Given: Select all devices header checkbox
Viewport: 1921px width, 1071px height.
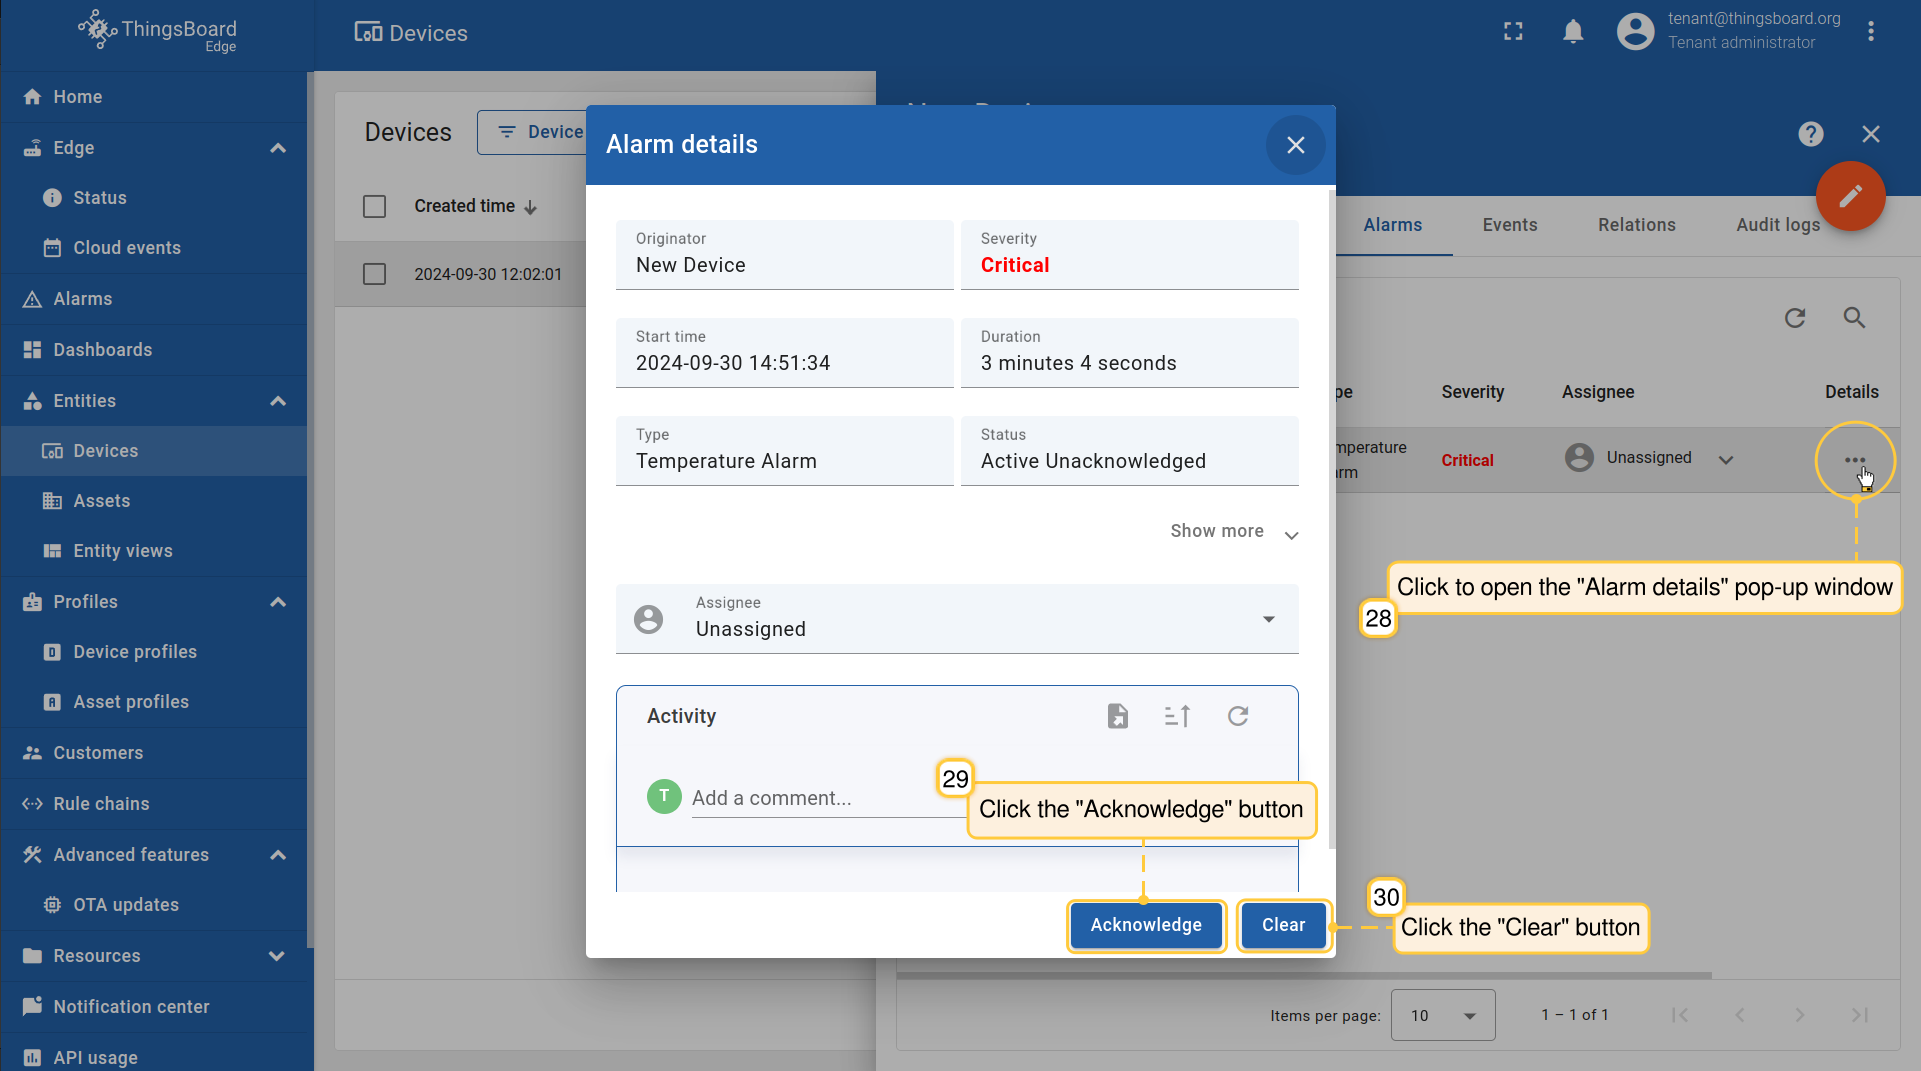Looking at the screenshot, I should coord(375,206).
